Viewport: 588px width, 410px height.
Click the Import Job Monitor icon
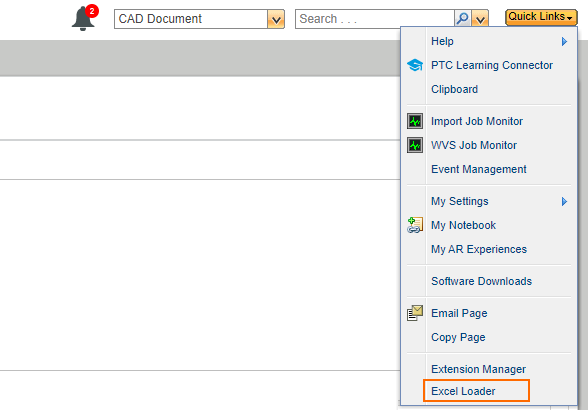tap(415, 121)
